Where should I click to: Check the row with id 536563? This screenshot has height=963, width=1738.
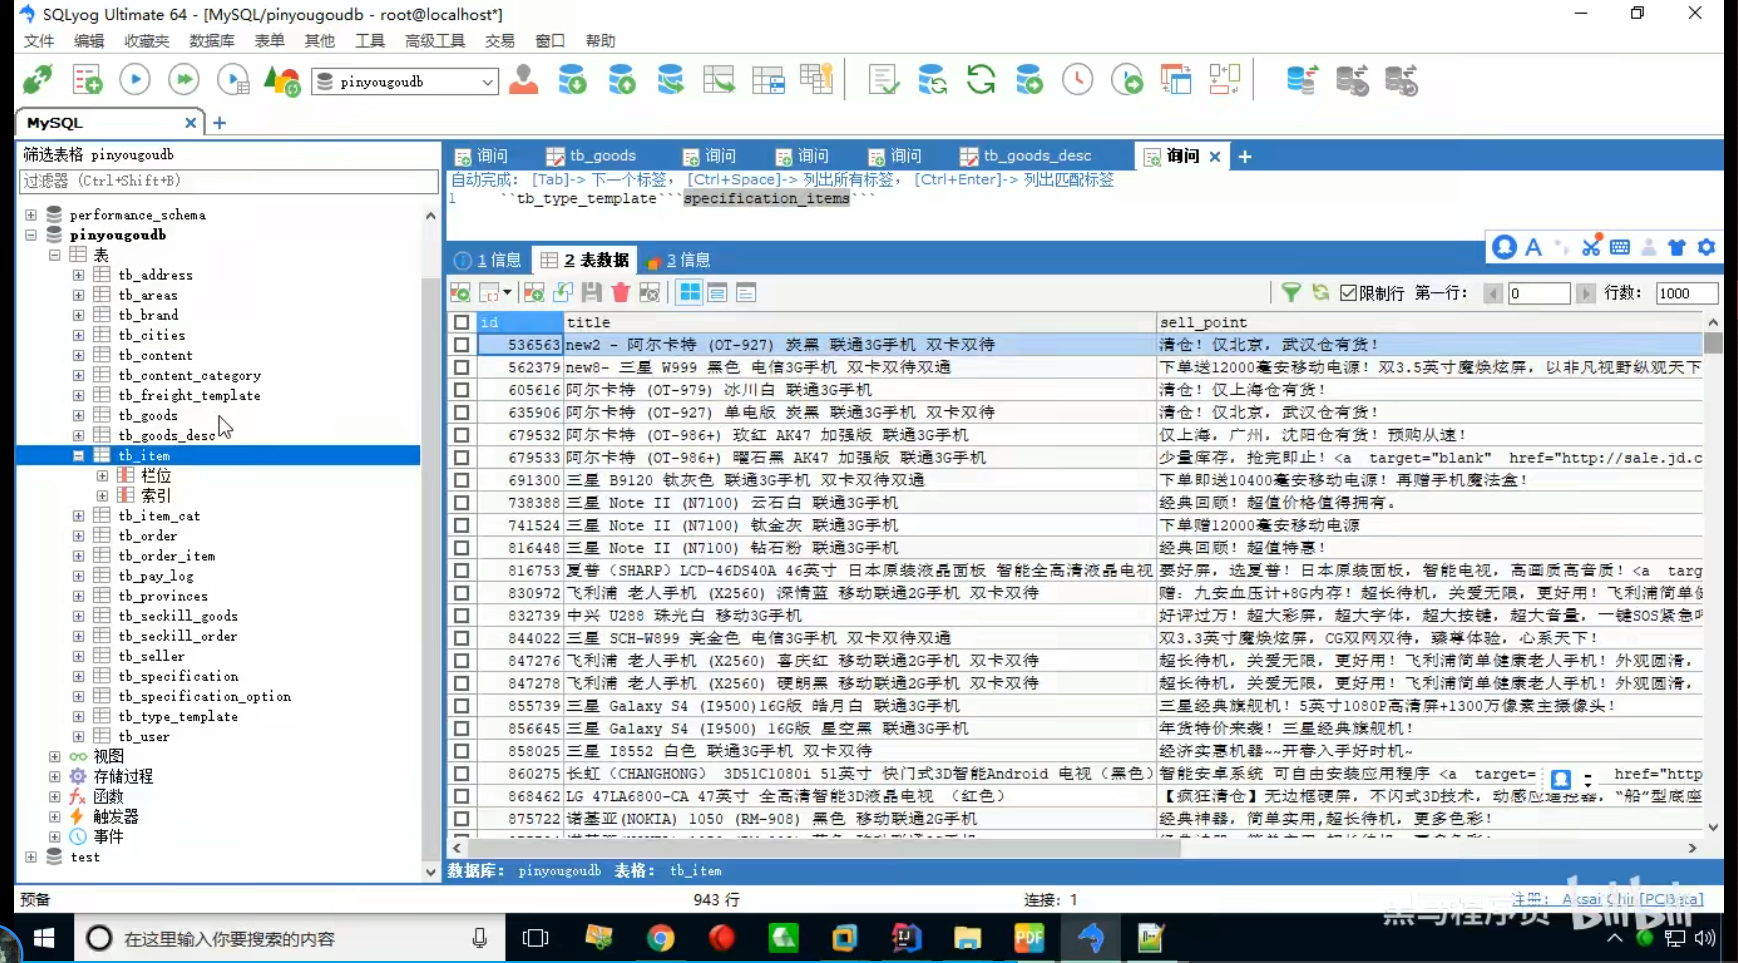[x=461, y=344]
